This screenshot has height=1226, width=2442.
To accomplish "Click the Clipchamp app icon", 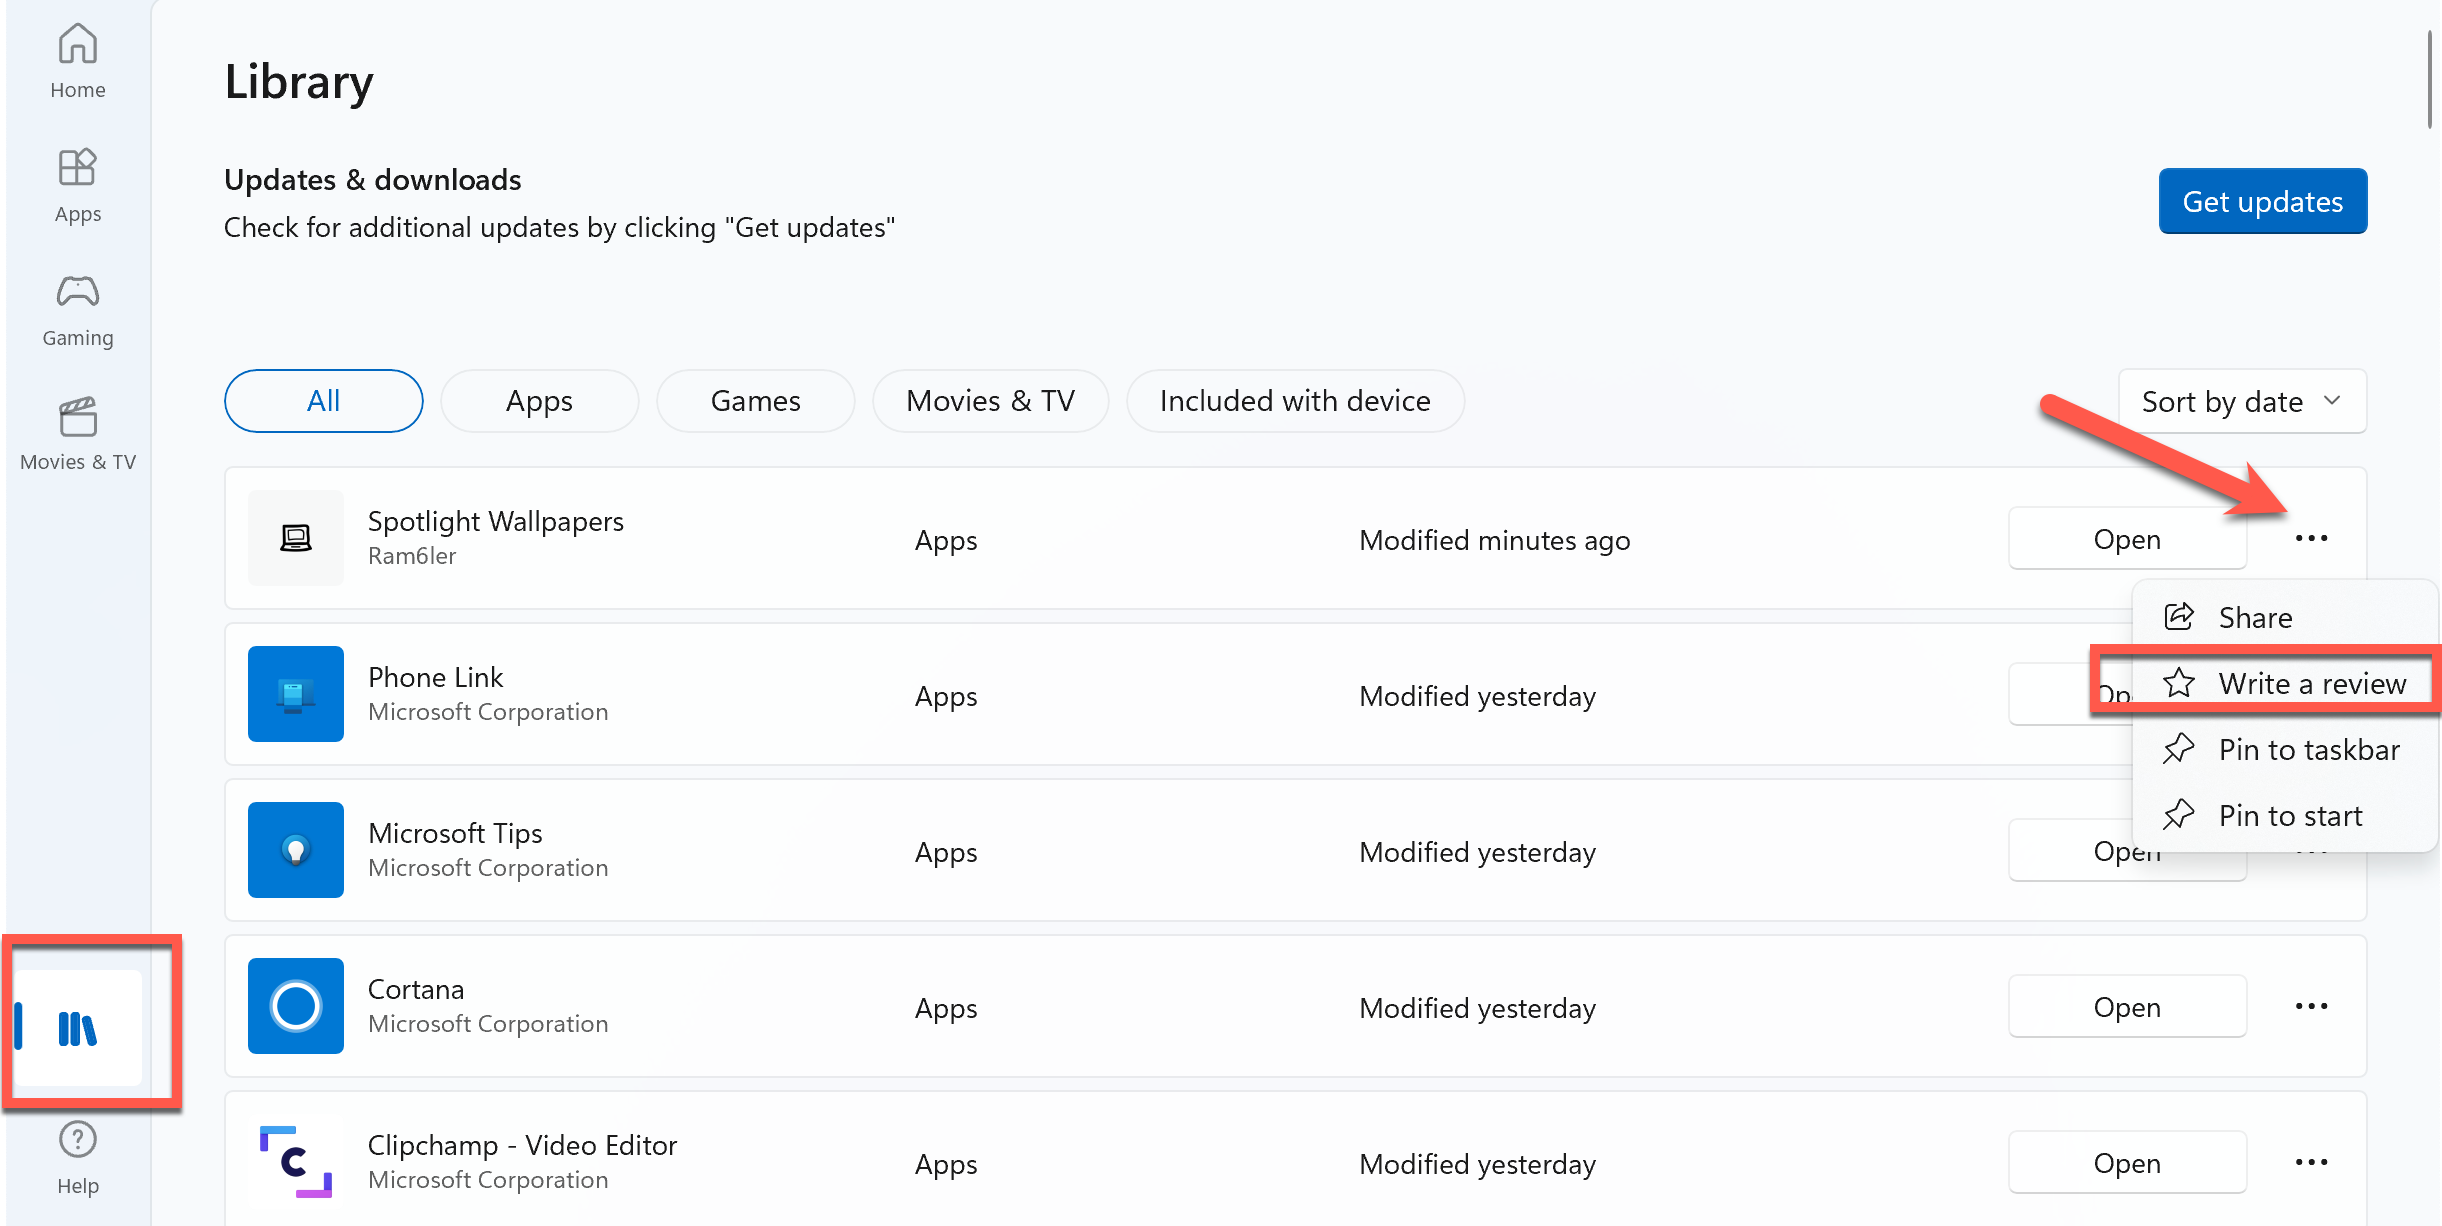I will (x=295, y=1162).
